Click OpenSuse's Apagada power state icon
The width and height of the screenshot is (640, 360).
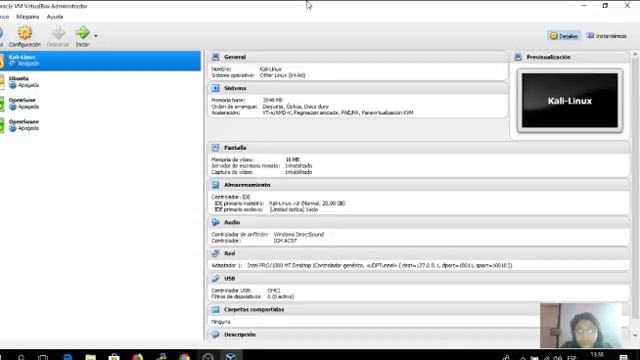tap(13, 107)
